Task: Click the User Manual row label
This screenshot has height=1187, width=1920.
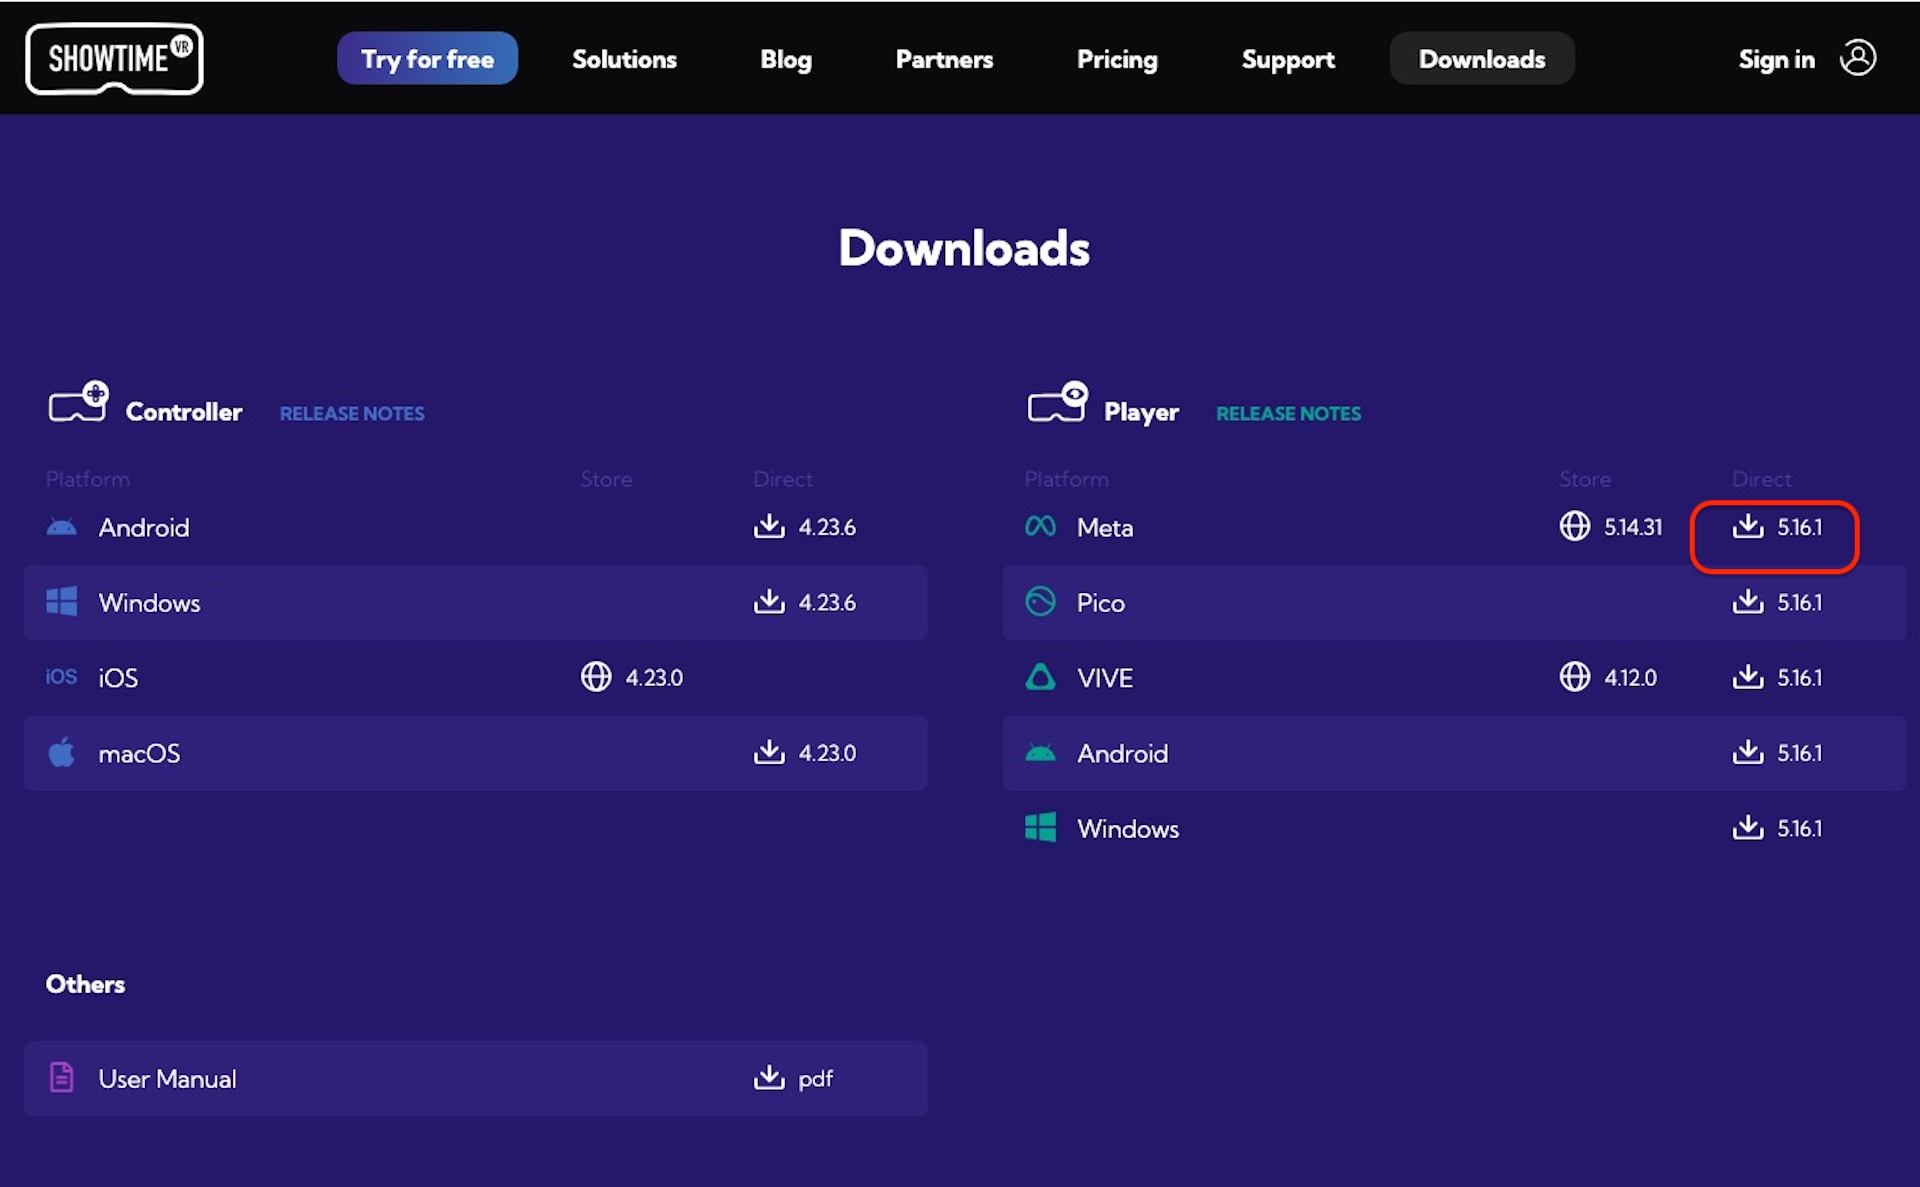Action: point(167,1079)
